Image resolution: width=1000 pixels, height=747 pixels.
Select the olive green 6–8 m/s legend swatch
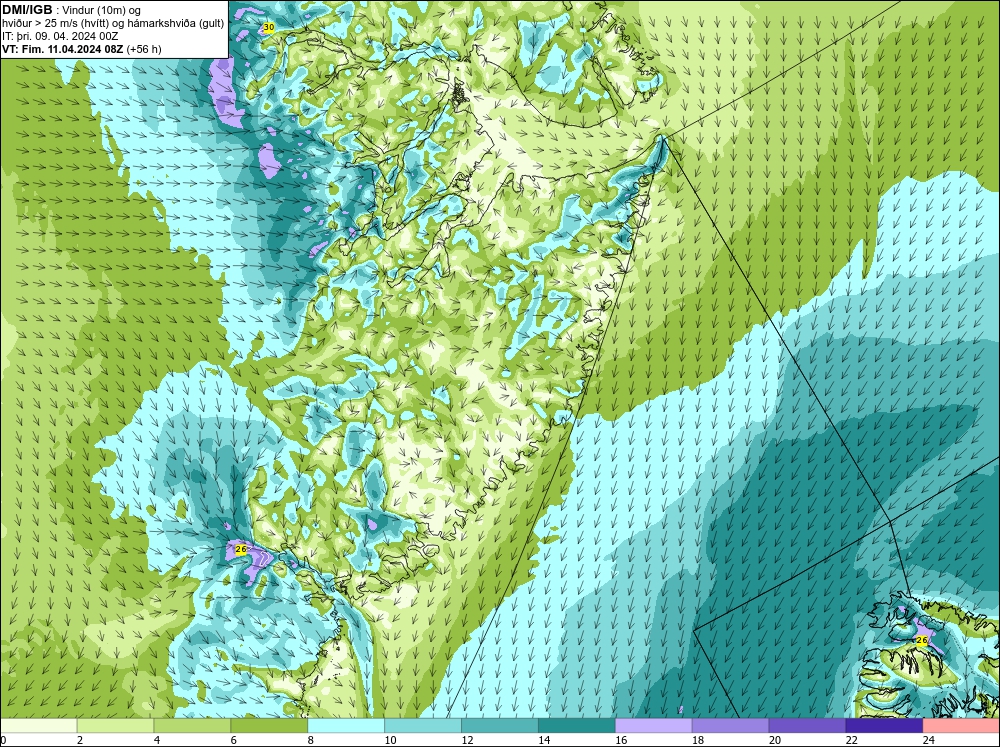[x=269, y=726]
